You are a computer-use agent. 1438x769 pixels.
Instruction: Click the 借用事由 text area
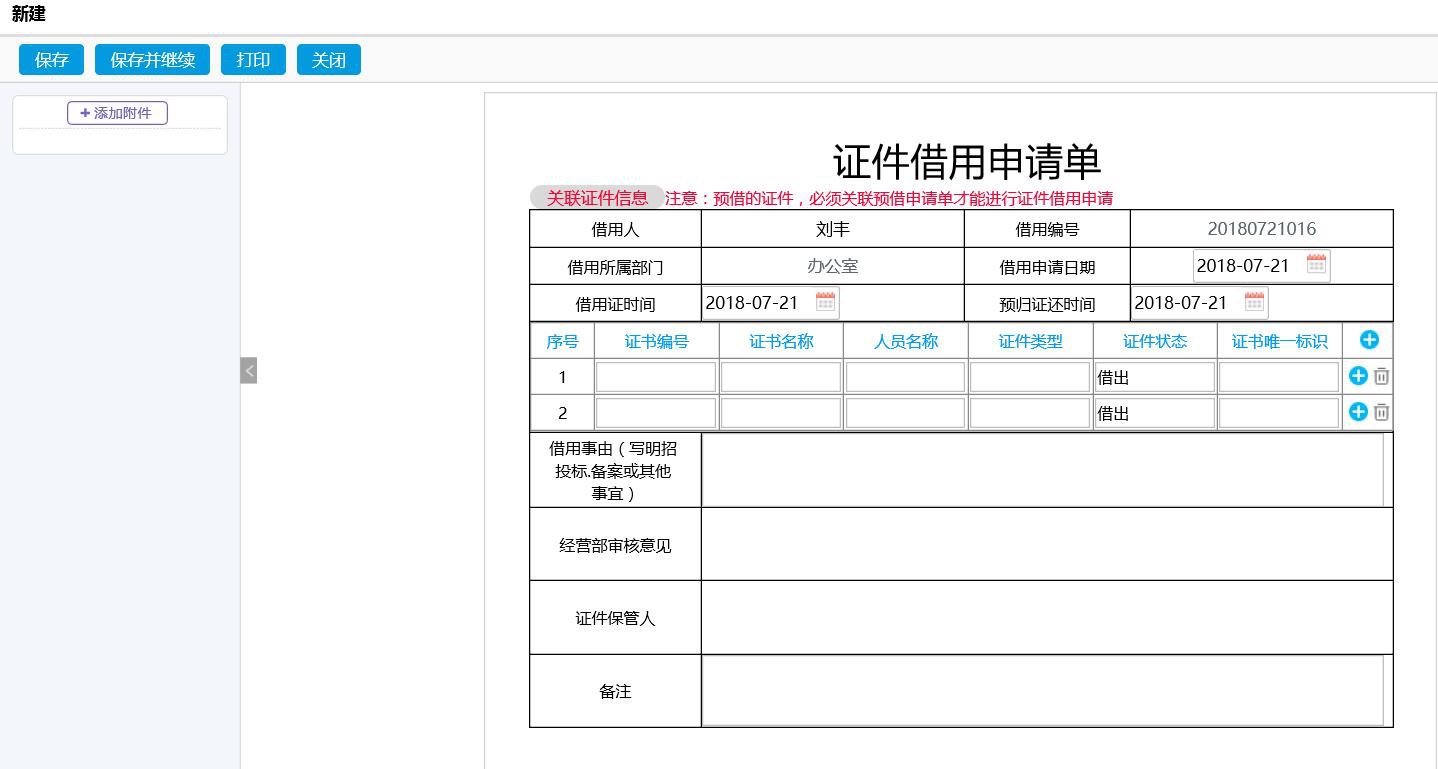coord(1042,470)
